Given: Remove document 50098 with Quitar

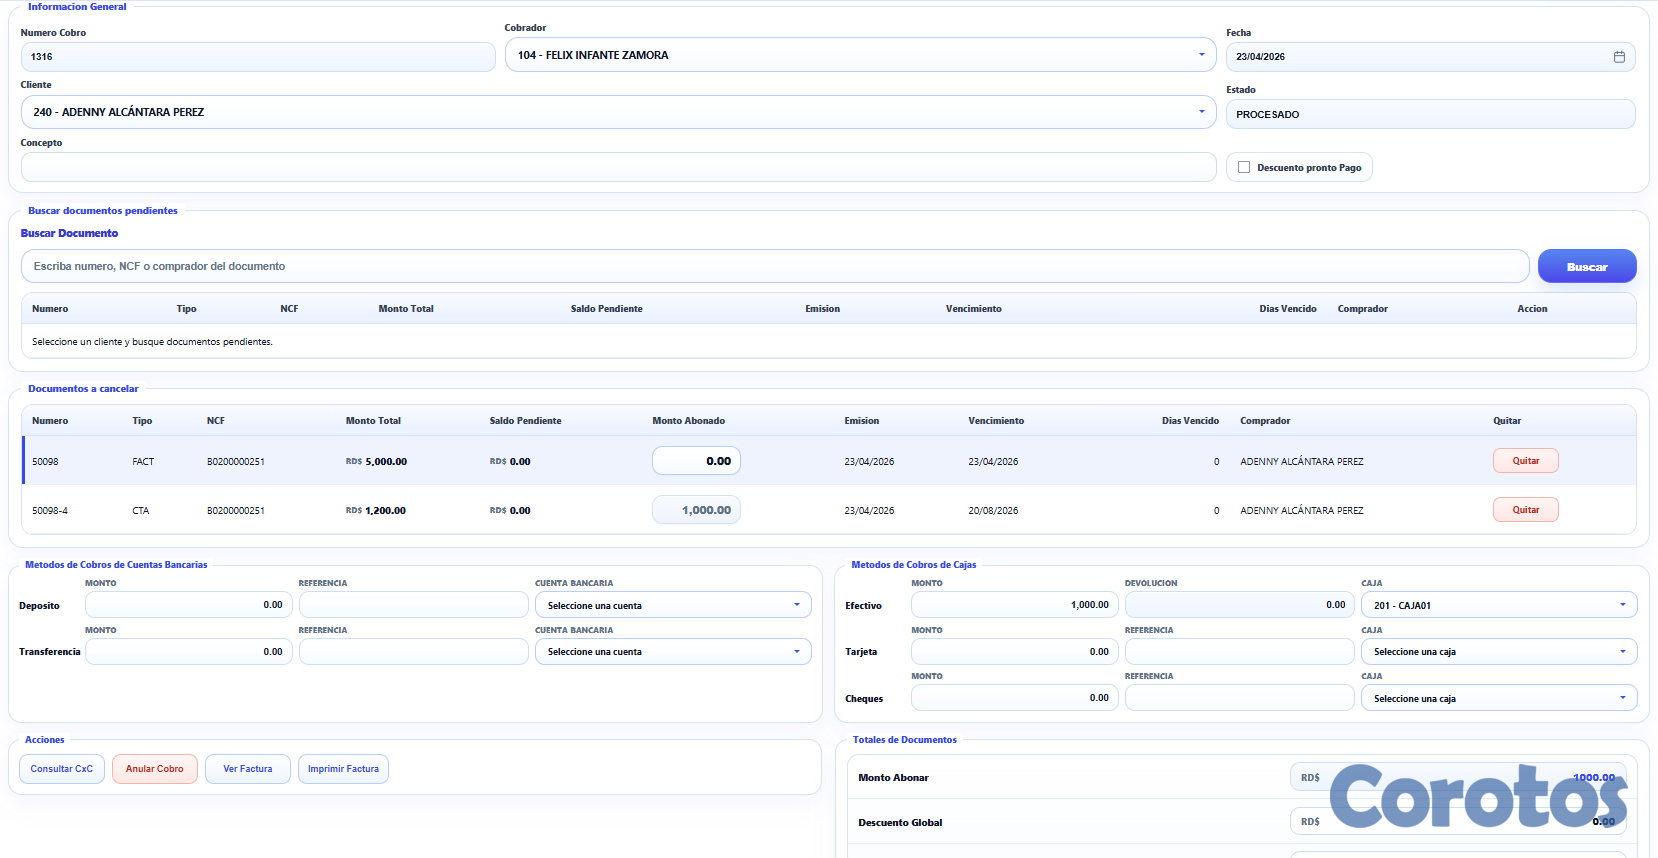Looking at the screenshot, I should pyautogui.click(x=1525, y=461).
